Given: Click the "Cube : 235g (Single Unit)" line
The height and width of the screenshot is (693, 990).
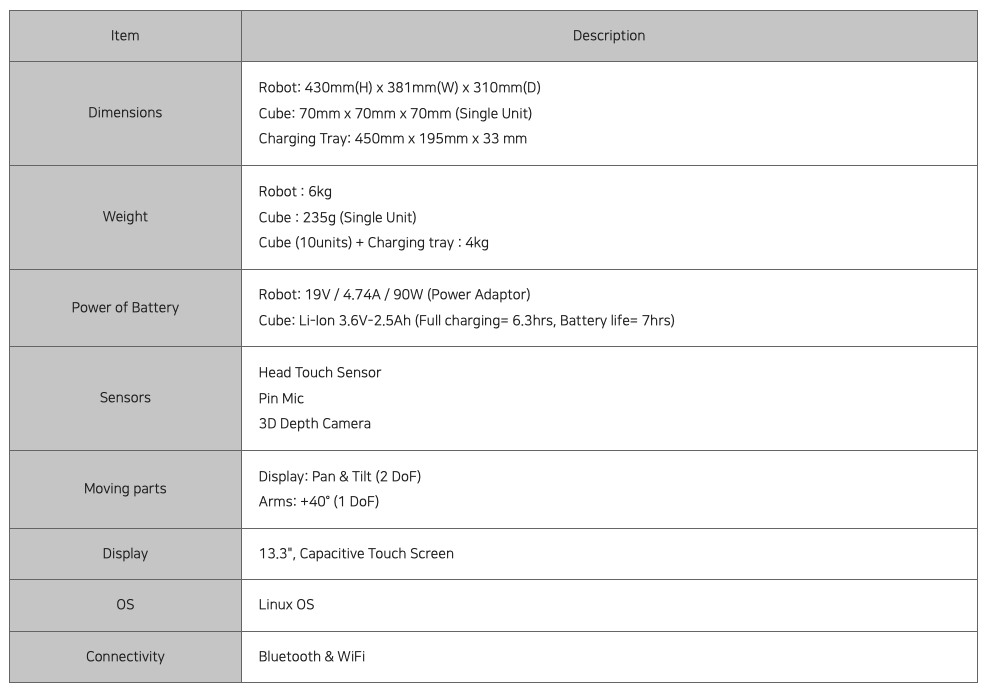Looking at the screenshot, I should point(337,217).
